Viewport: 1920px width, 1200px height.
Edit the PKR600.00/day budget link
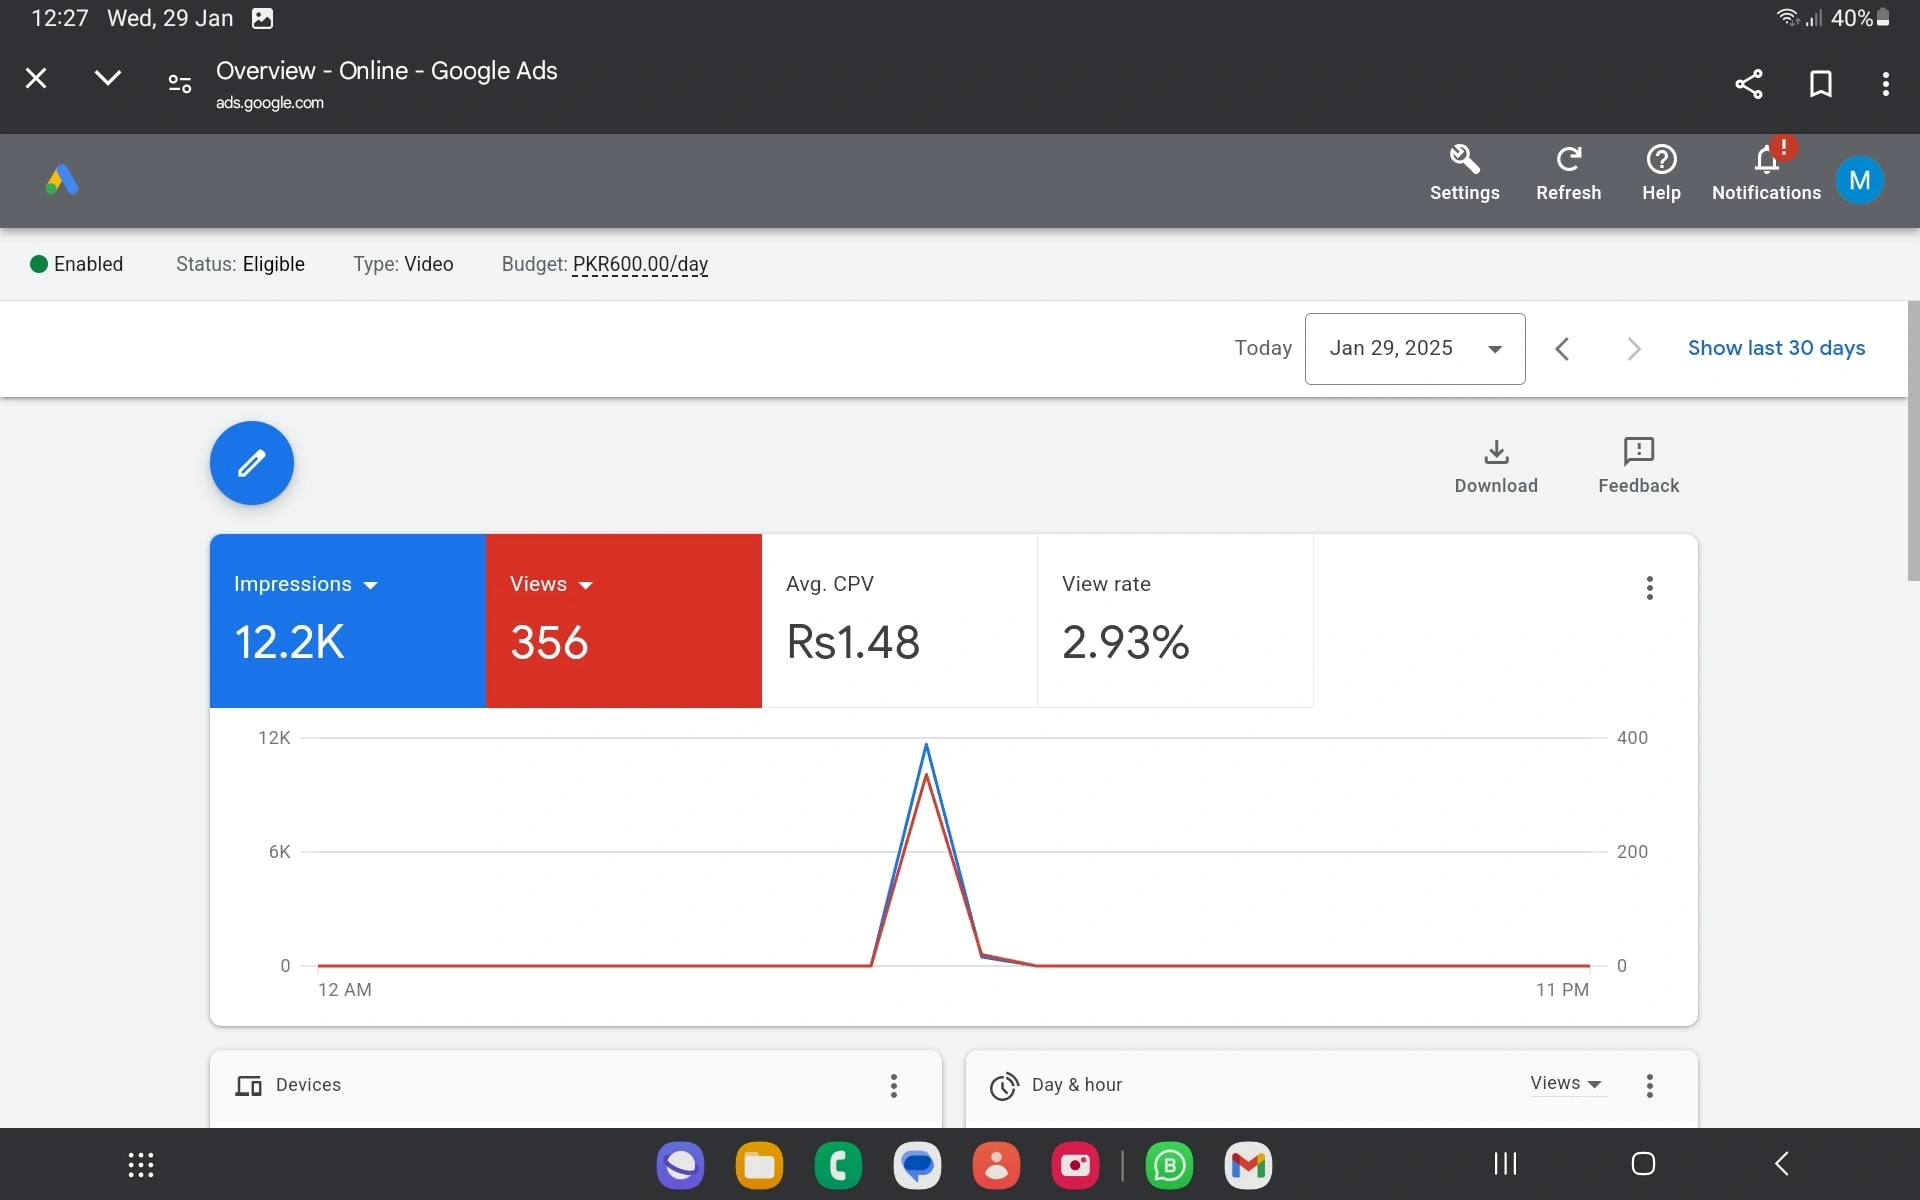tap(640, 264)
